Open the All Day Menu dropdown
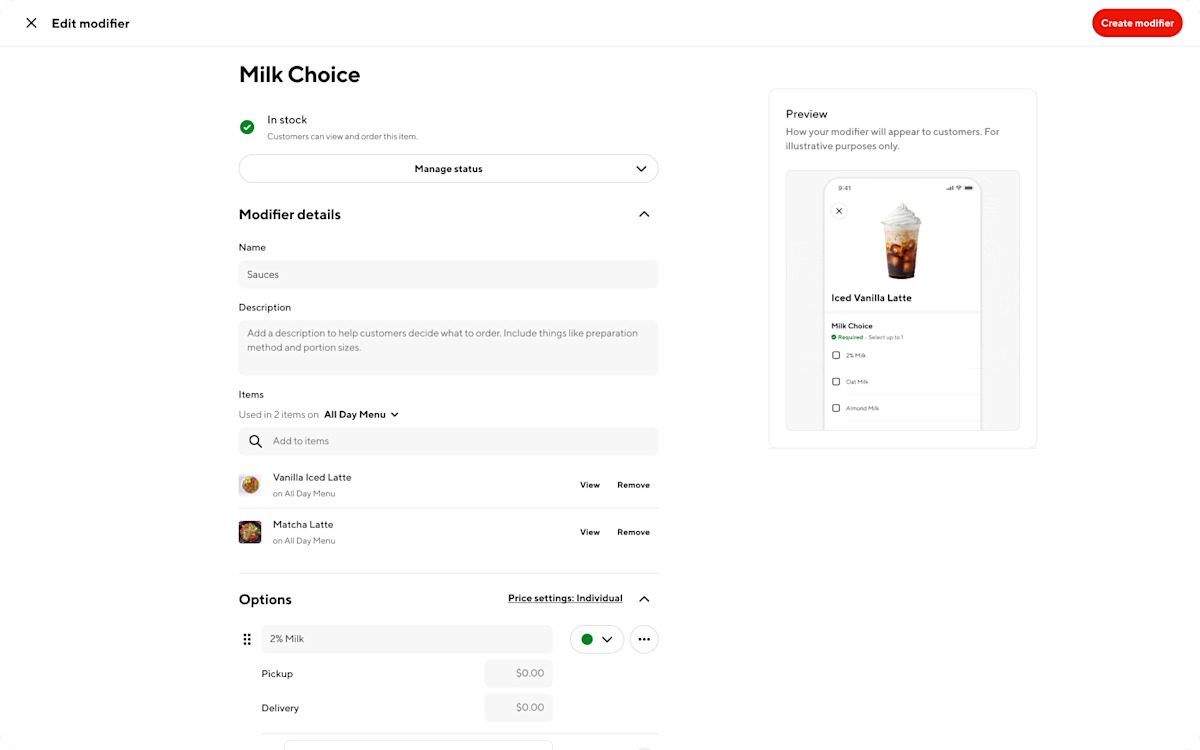Viewport: 1200px width, 750px height. 361,414
